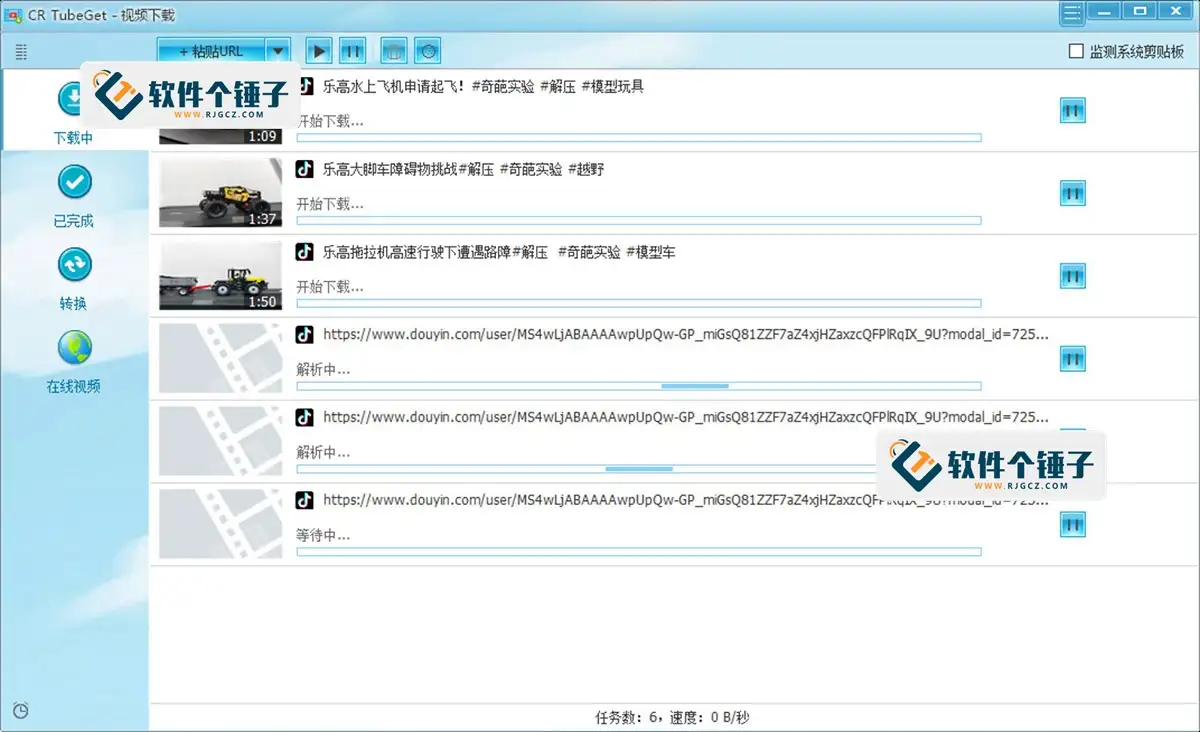Select the title 乐高大脚车障碍物挑战#解压 #奇葩实验 #越野
1200x732 pixels.
tap(463, 170)
